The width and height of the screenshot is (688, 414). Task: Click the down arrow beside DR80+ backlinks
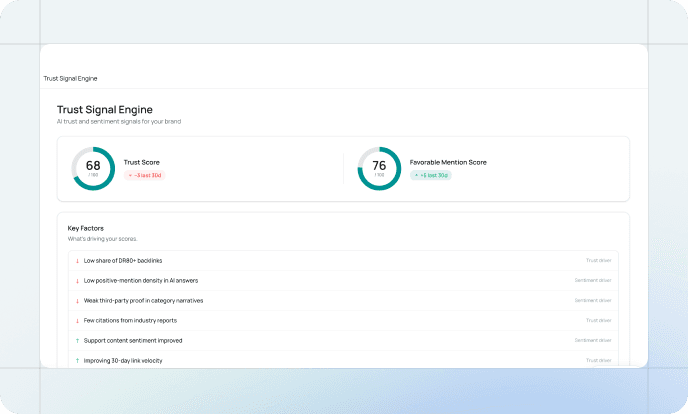click(77, 260)
